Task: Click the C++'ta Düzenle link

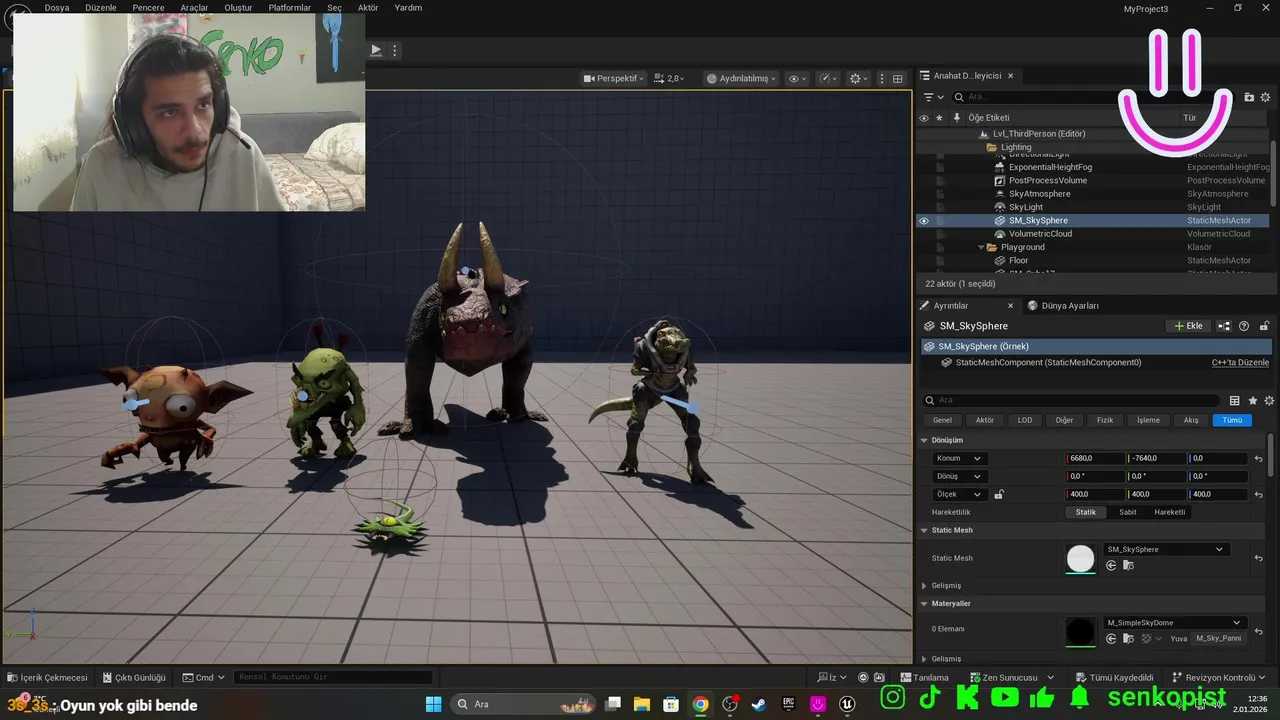Action: pos(1240,363)
